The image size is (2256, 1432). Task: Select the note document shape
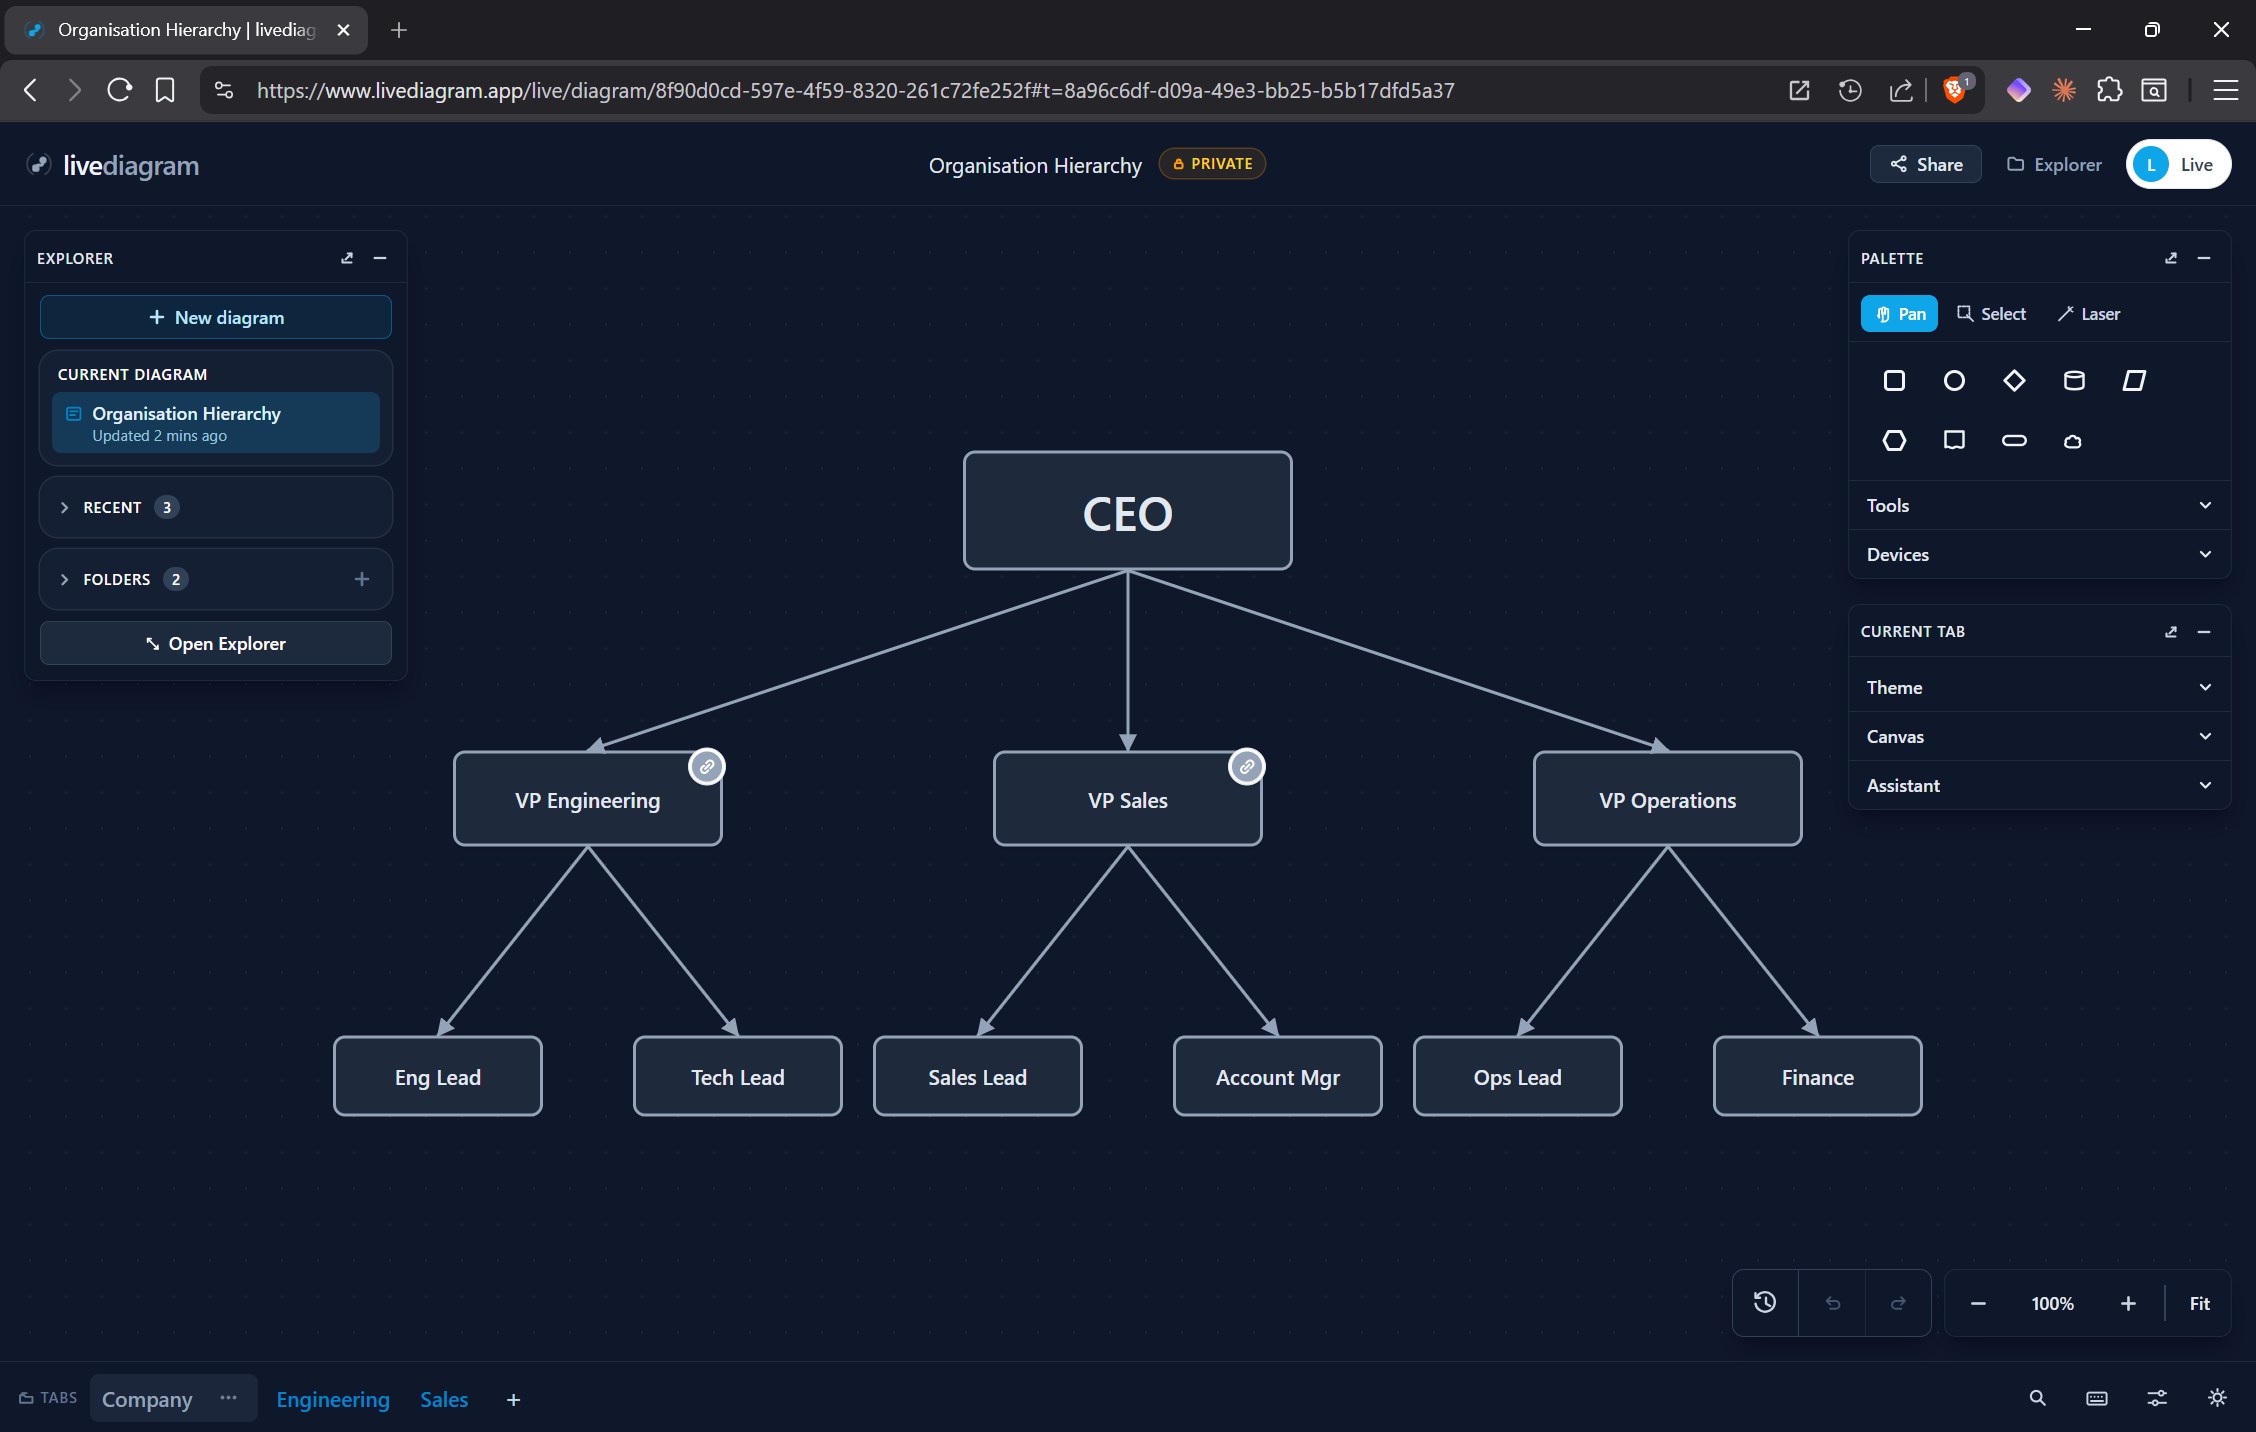1954,440
